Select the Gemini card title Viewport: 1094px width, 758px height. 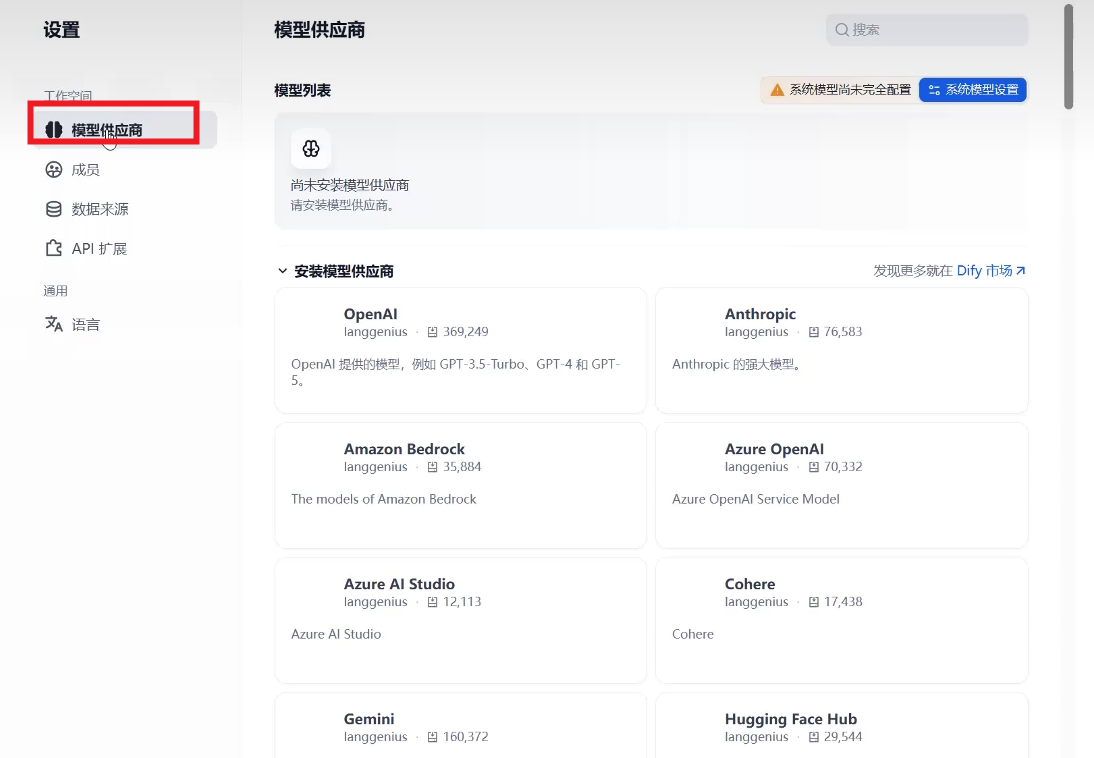pyautogui.click(x=369, y=719)
